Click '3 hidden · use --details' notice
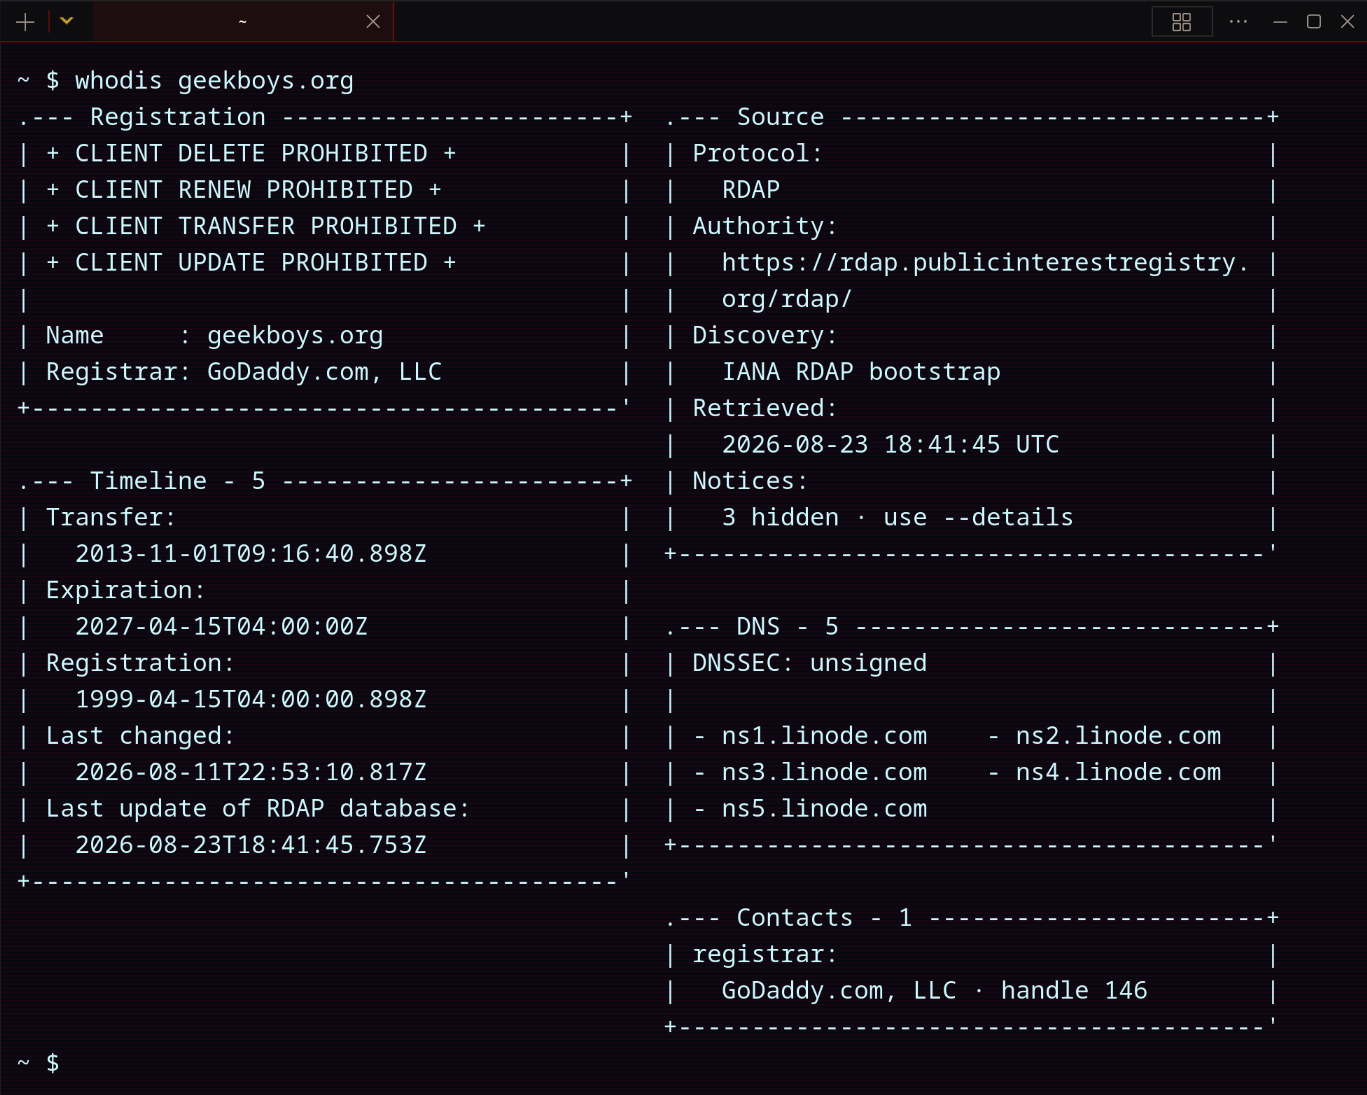Screen dimensions: 1367x1095 898,518
